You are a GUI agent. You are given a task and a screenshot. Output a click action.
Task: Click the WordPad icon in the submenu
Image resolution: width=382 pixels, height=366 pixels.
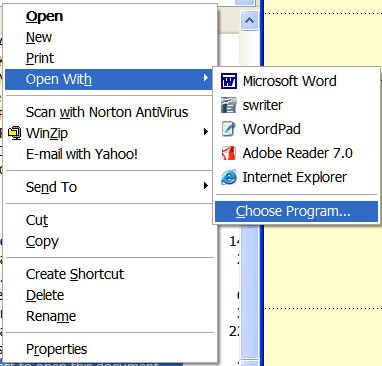tap(229, 129)
